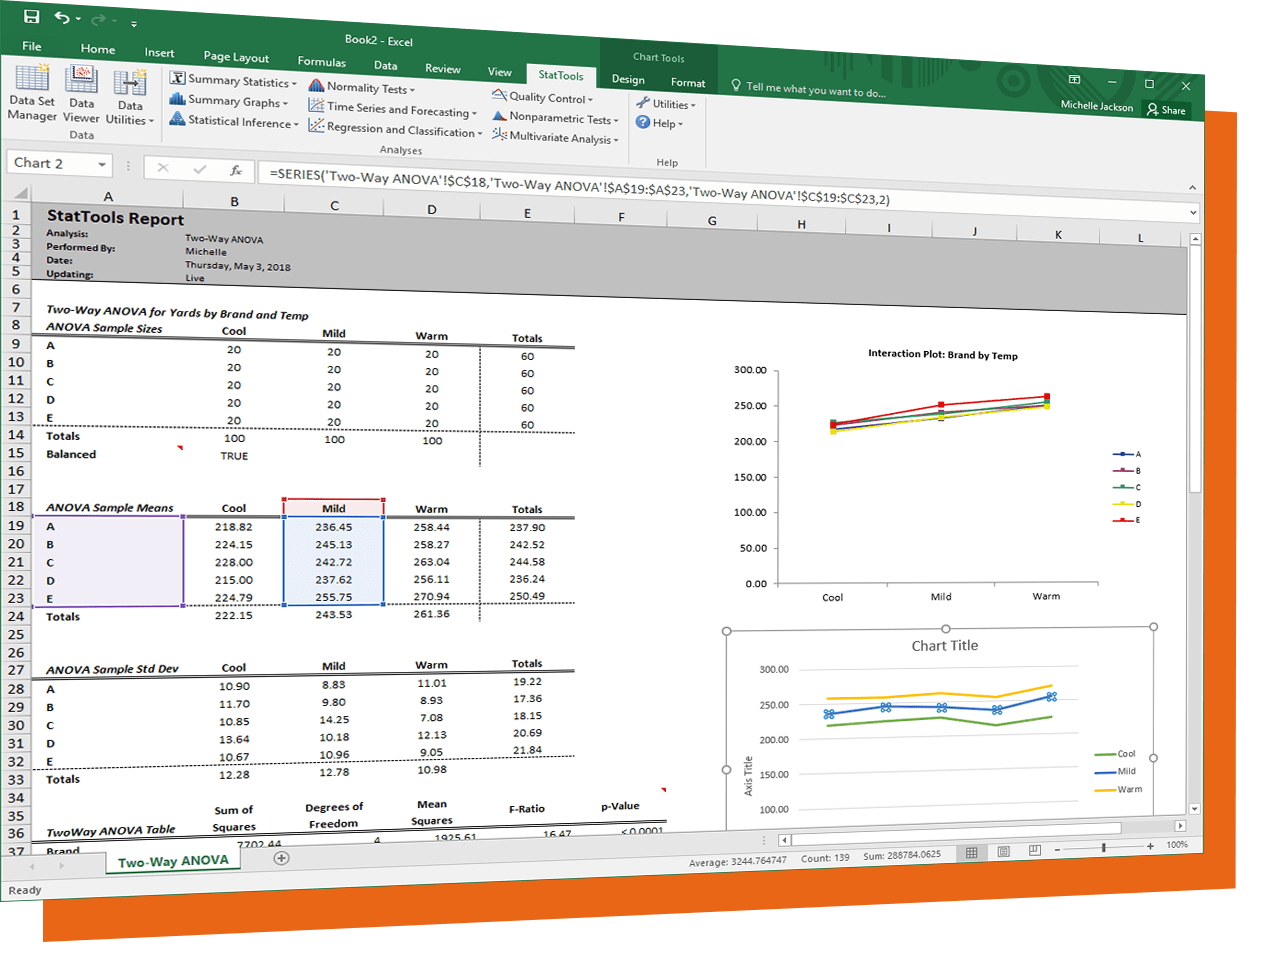Click the zoom slider handle
This screenshot has height=960, width=1263.
pyautogui.click(x=1104, y=847)
